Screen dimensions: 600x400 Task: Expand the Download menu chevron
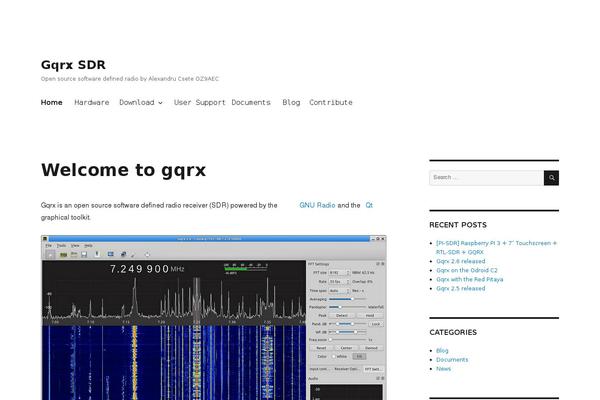click(160, 103)
